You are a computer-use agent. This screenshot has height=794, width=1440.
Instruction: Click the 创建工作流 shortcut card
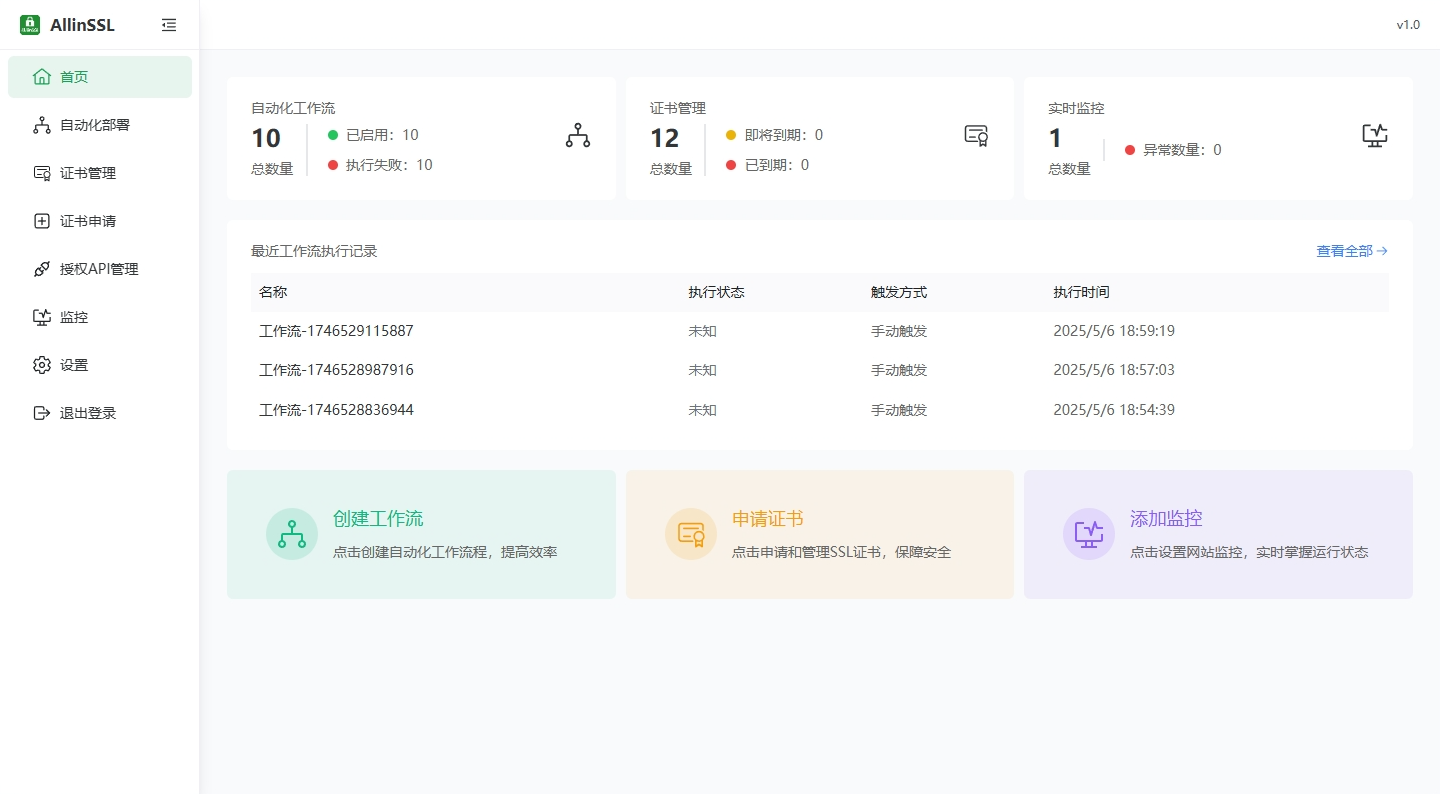coord(421,533)
